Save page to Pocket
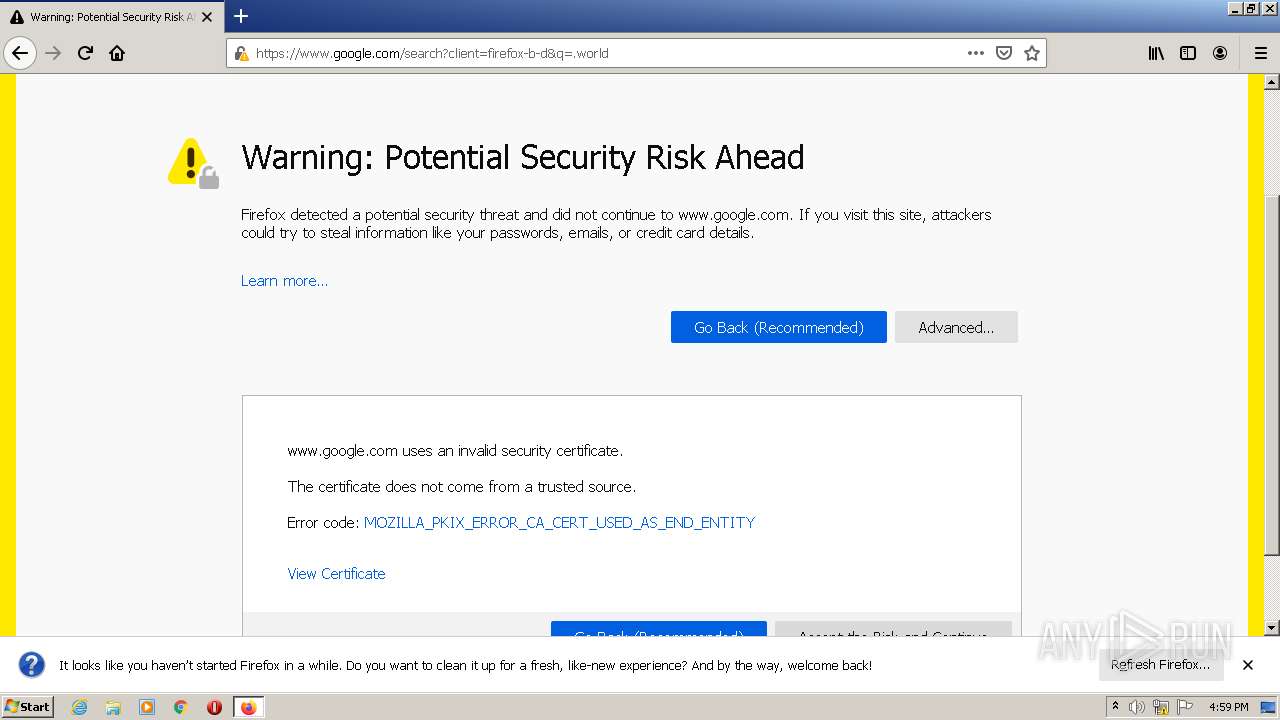This screenshot has height=720, width=1280. point(1004,53)
